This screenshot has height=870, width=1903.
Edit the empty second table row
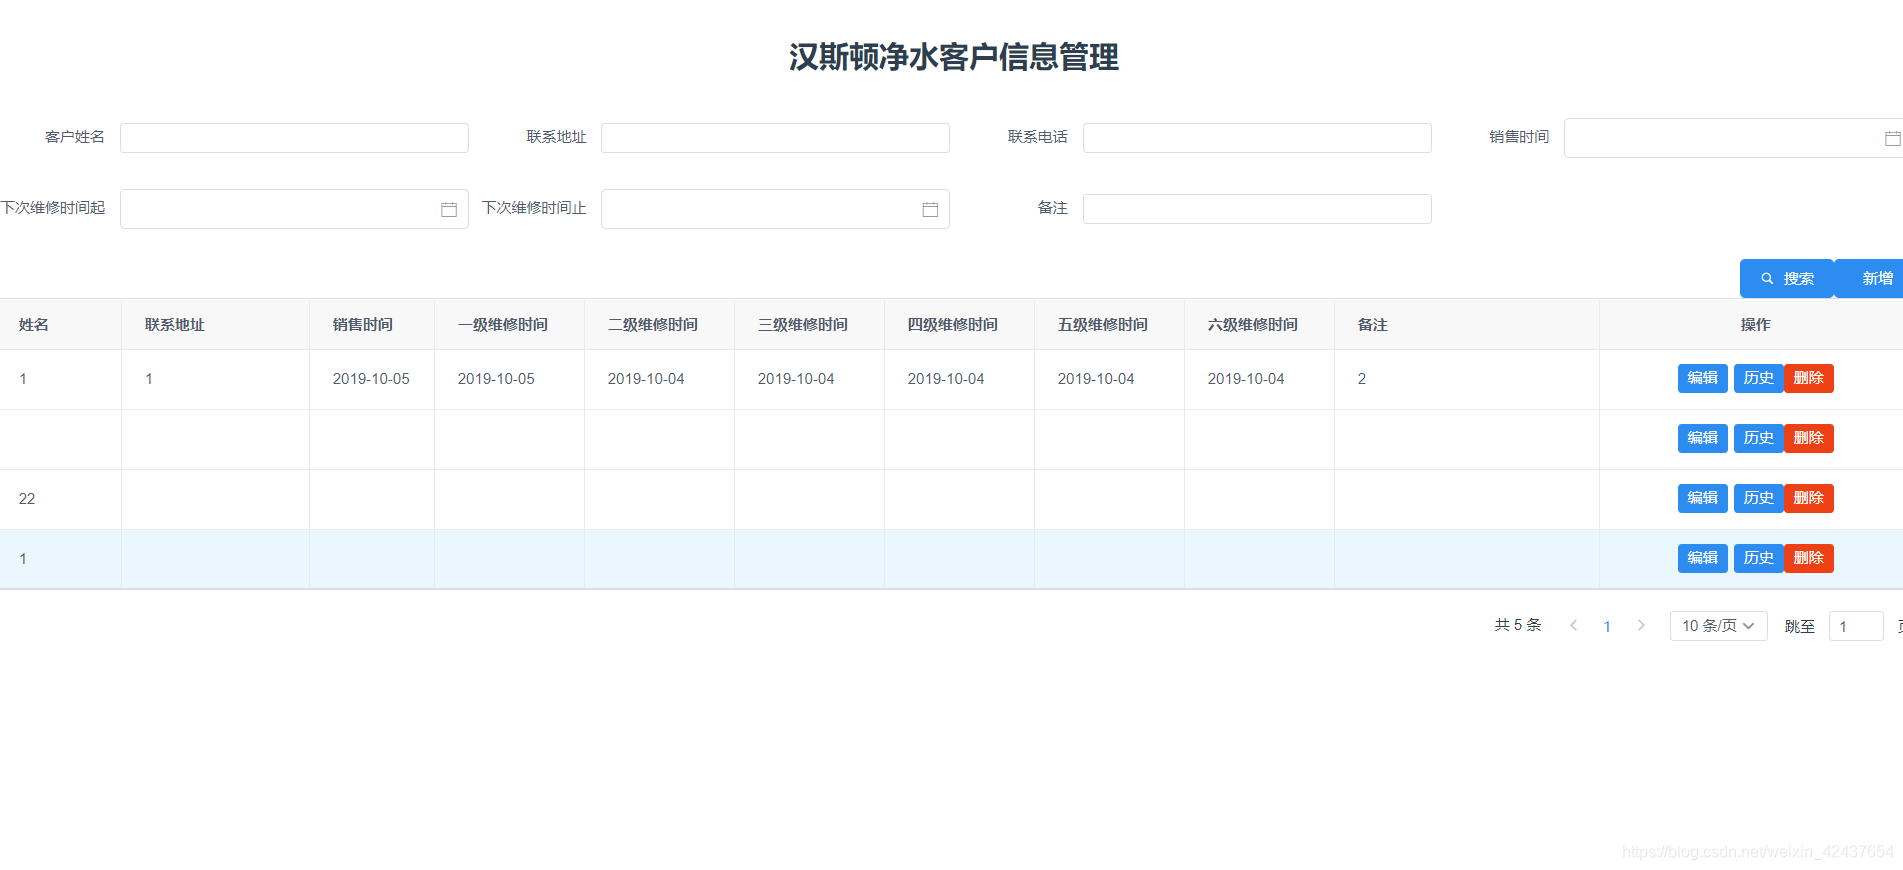(x=1702, y=438)
